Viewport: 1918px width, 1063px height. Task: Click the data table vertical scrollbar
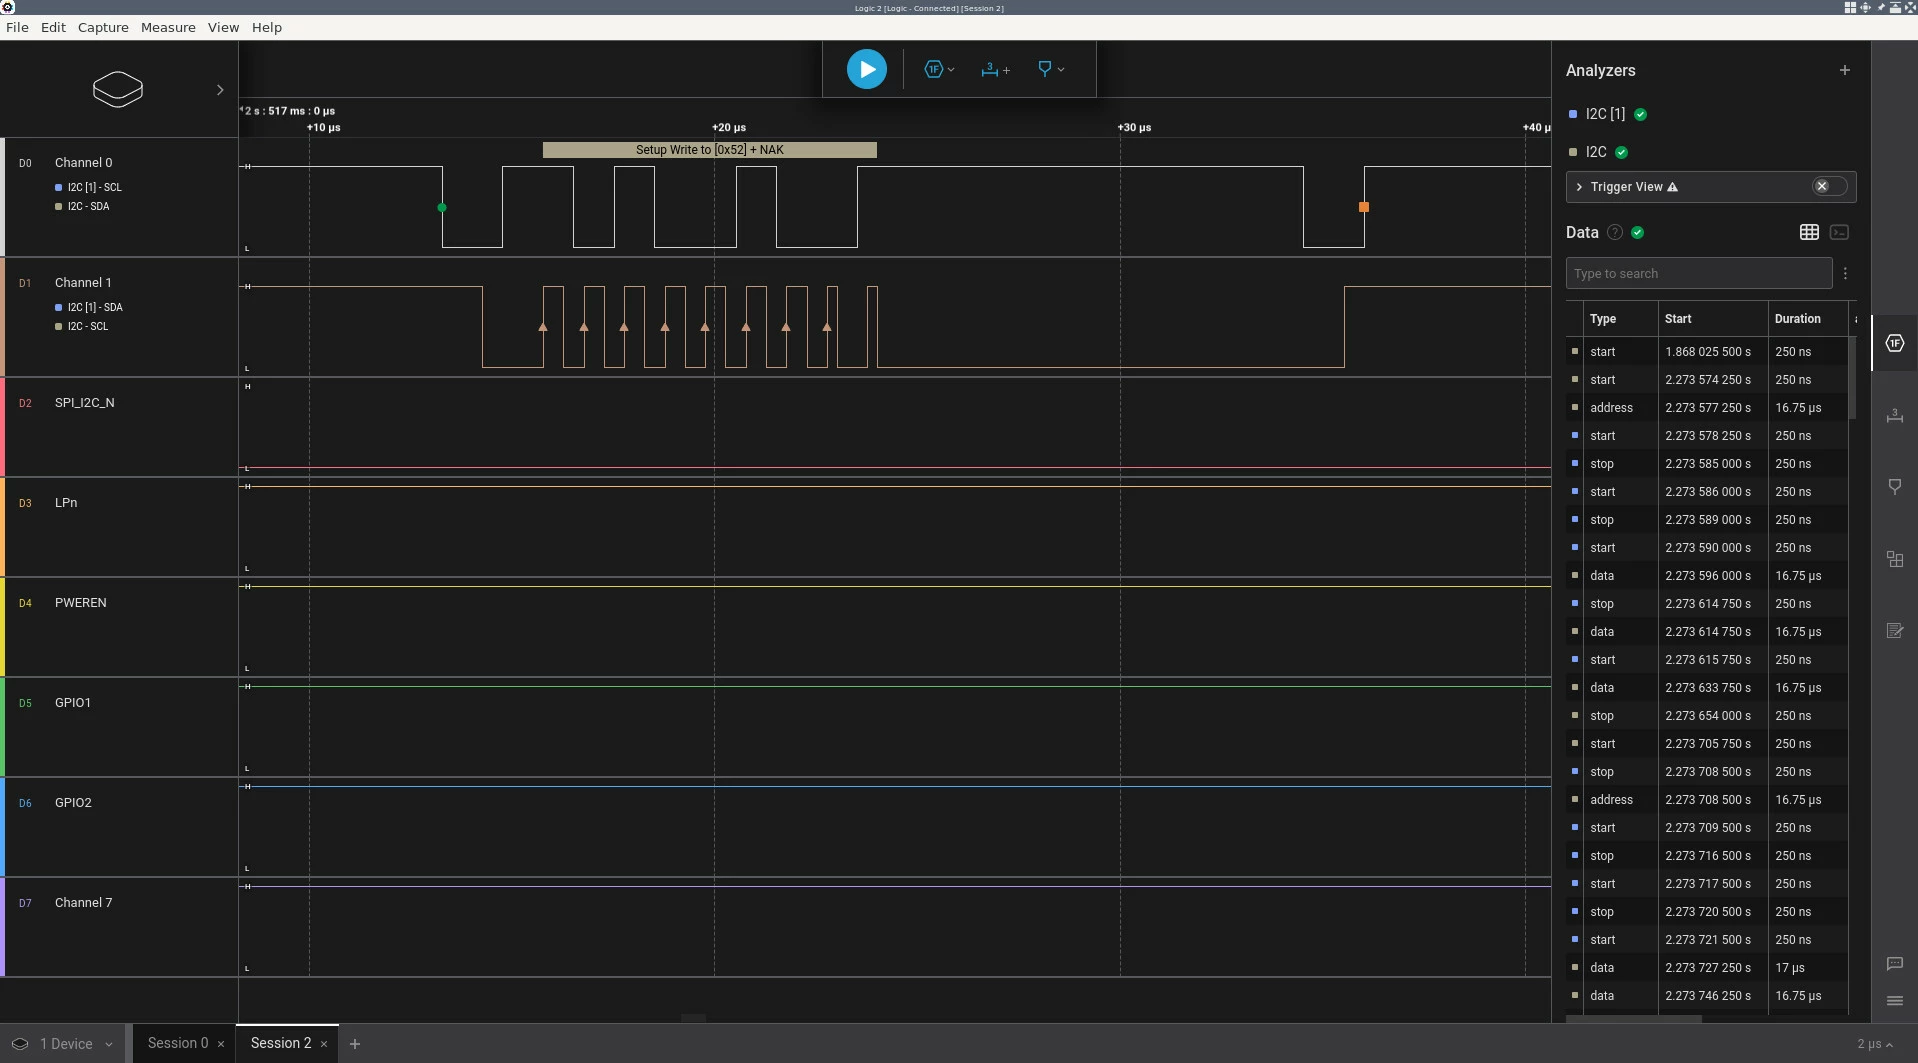click(1852, 378)
